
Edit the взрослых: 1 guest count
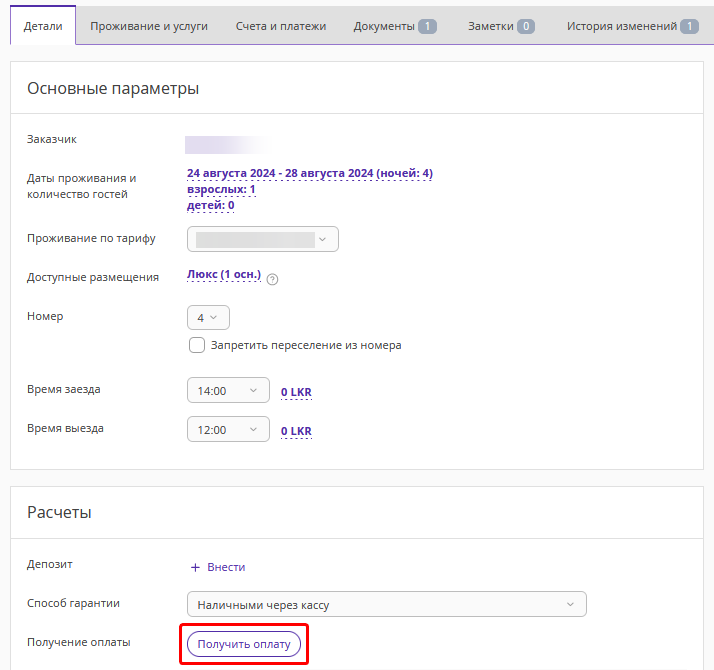coord(221,189)
